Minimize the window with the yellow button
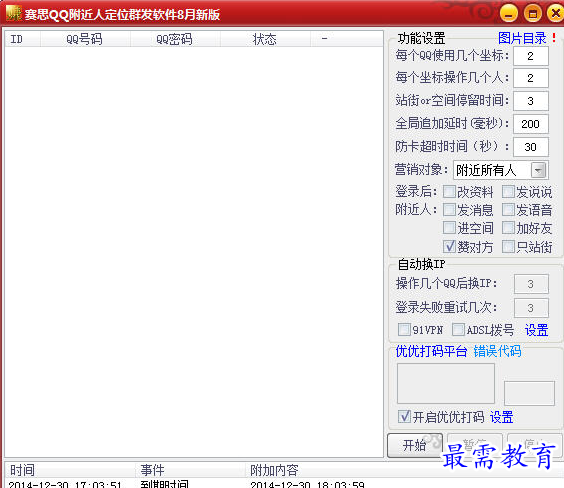This screenshot has width=564, height=488. click(509, 14)
